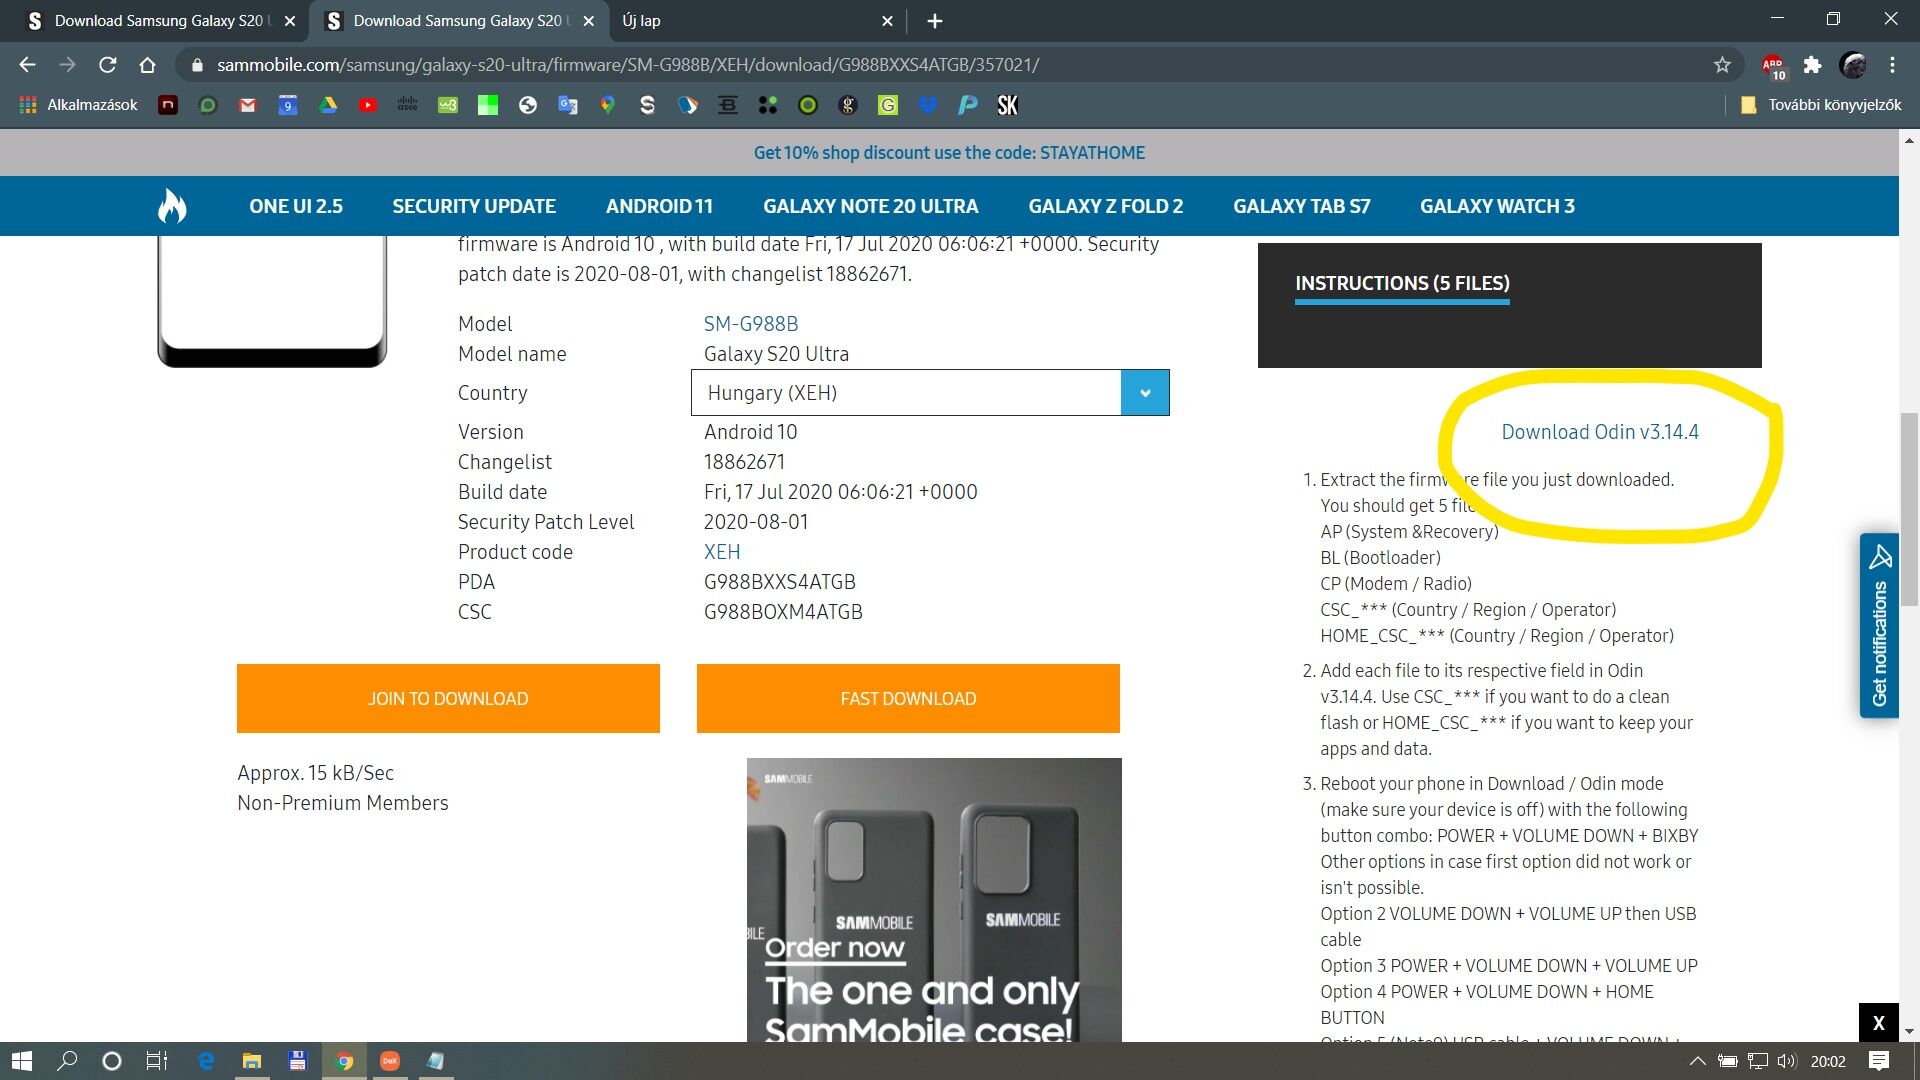Open GALAXY WATCH 3 menu item
Image resolution: width=1920 pixels, height=1080 pixels.
[x=1497, y=206]
